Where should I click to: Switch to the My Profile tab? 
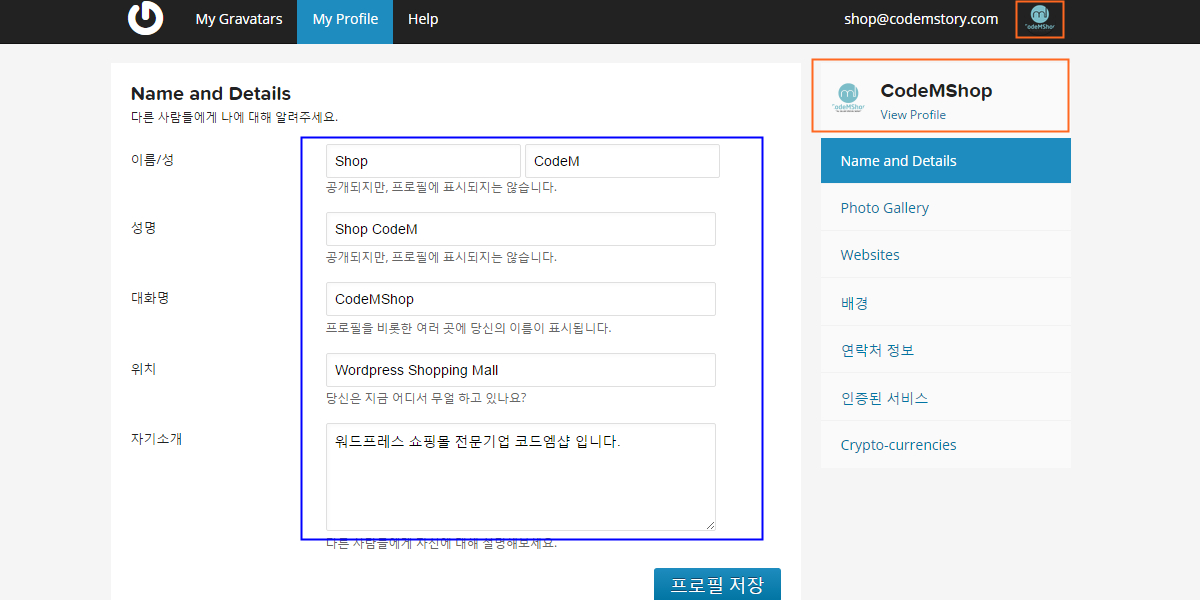pyautogui.click(x=344, y=19)
